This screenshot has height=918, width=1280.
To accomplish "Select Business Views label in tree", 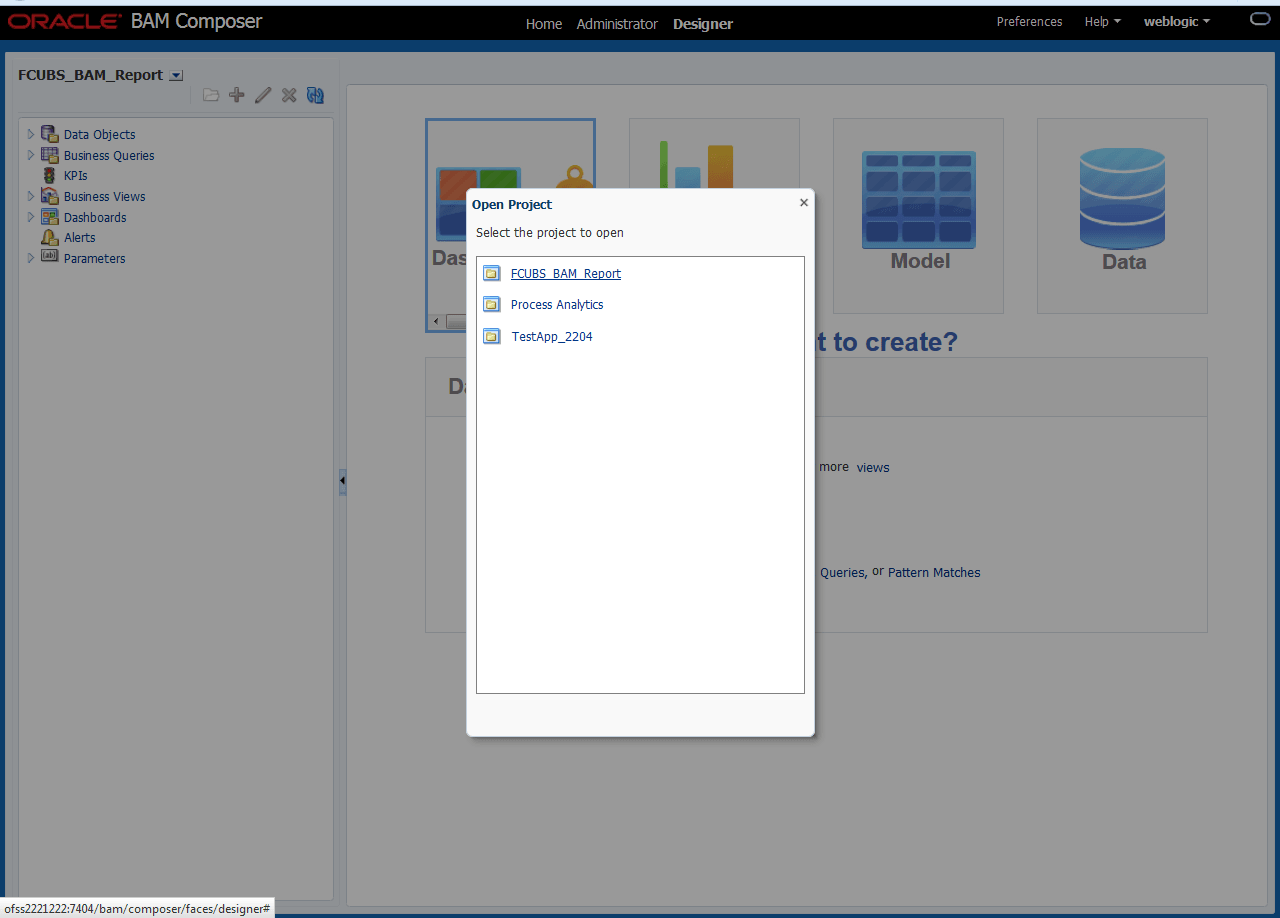I will (104, 197).
